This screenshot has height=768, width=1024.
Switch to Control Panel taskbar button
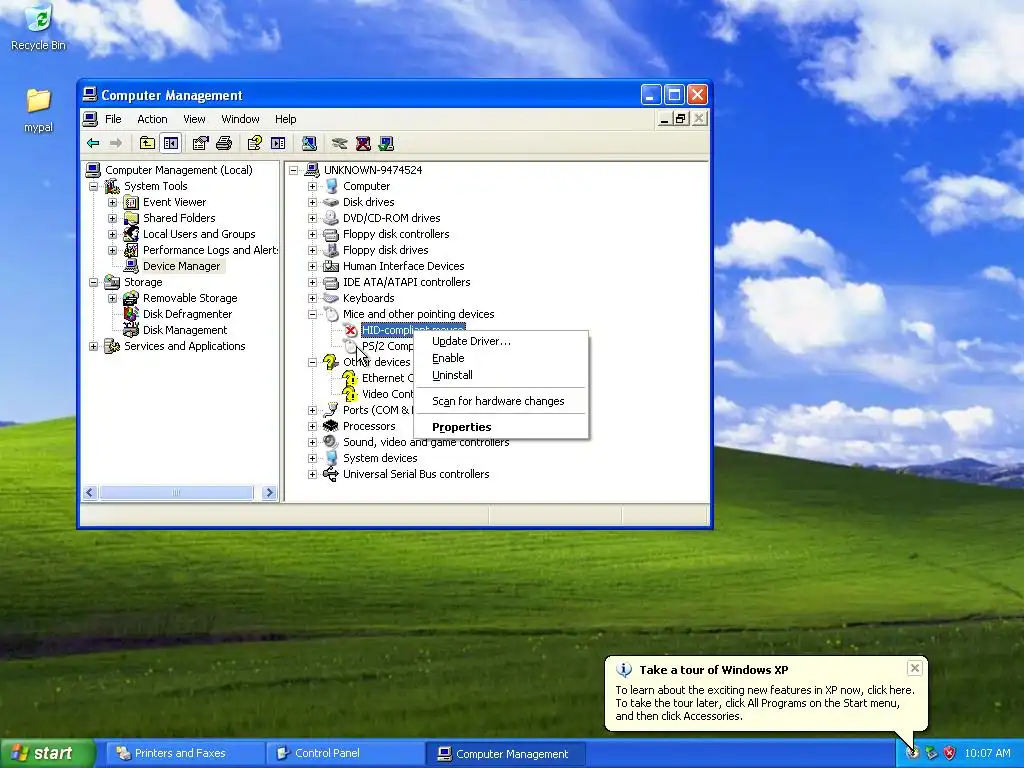pos(344,754)
